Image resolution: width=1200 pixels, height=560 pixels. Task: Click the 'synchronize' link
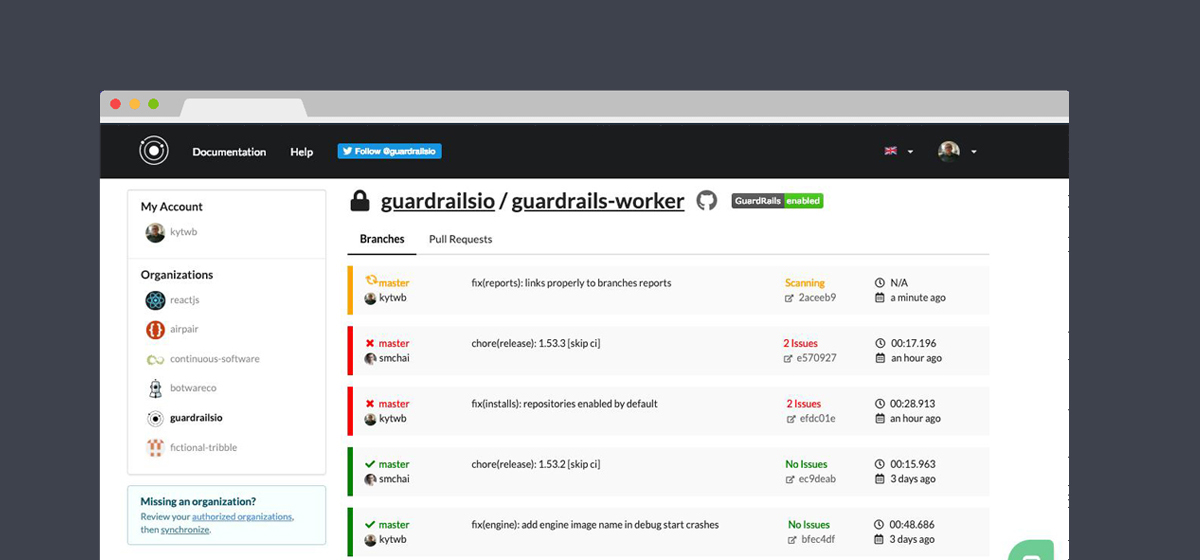[x=185, y=530]
